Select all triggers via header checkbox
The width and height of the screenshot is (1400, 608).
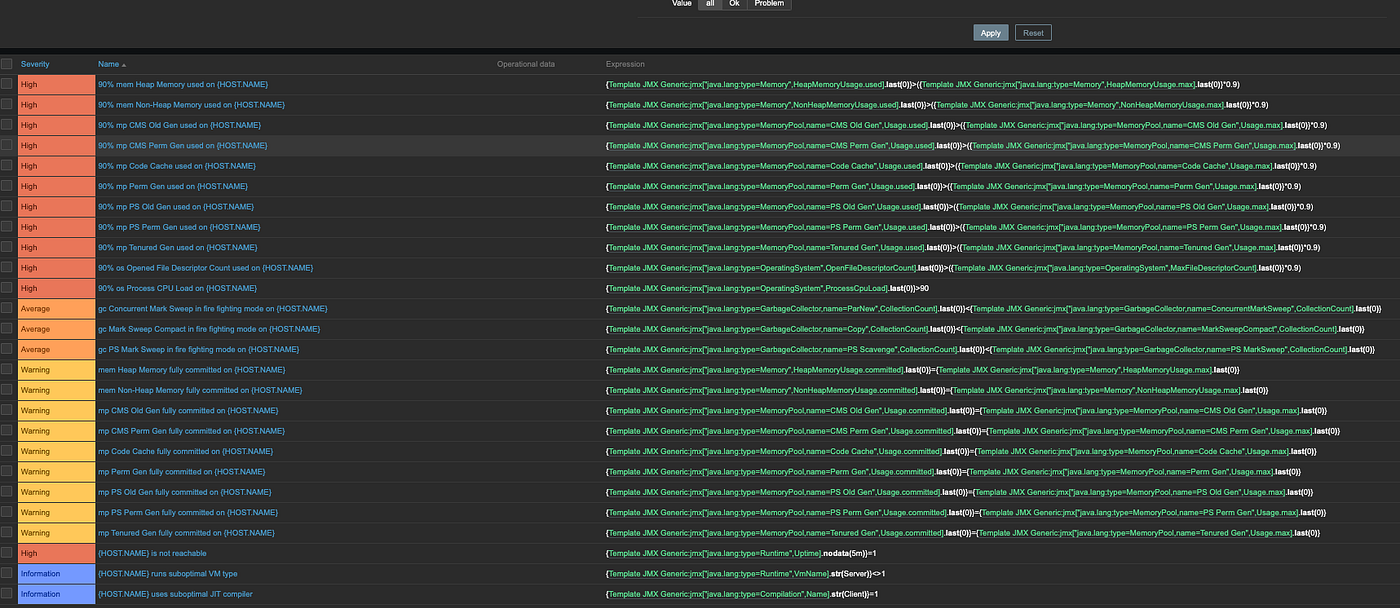click(x=7, y=63)
